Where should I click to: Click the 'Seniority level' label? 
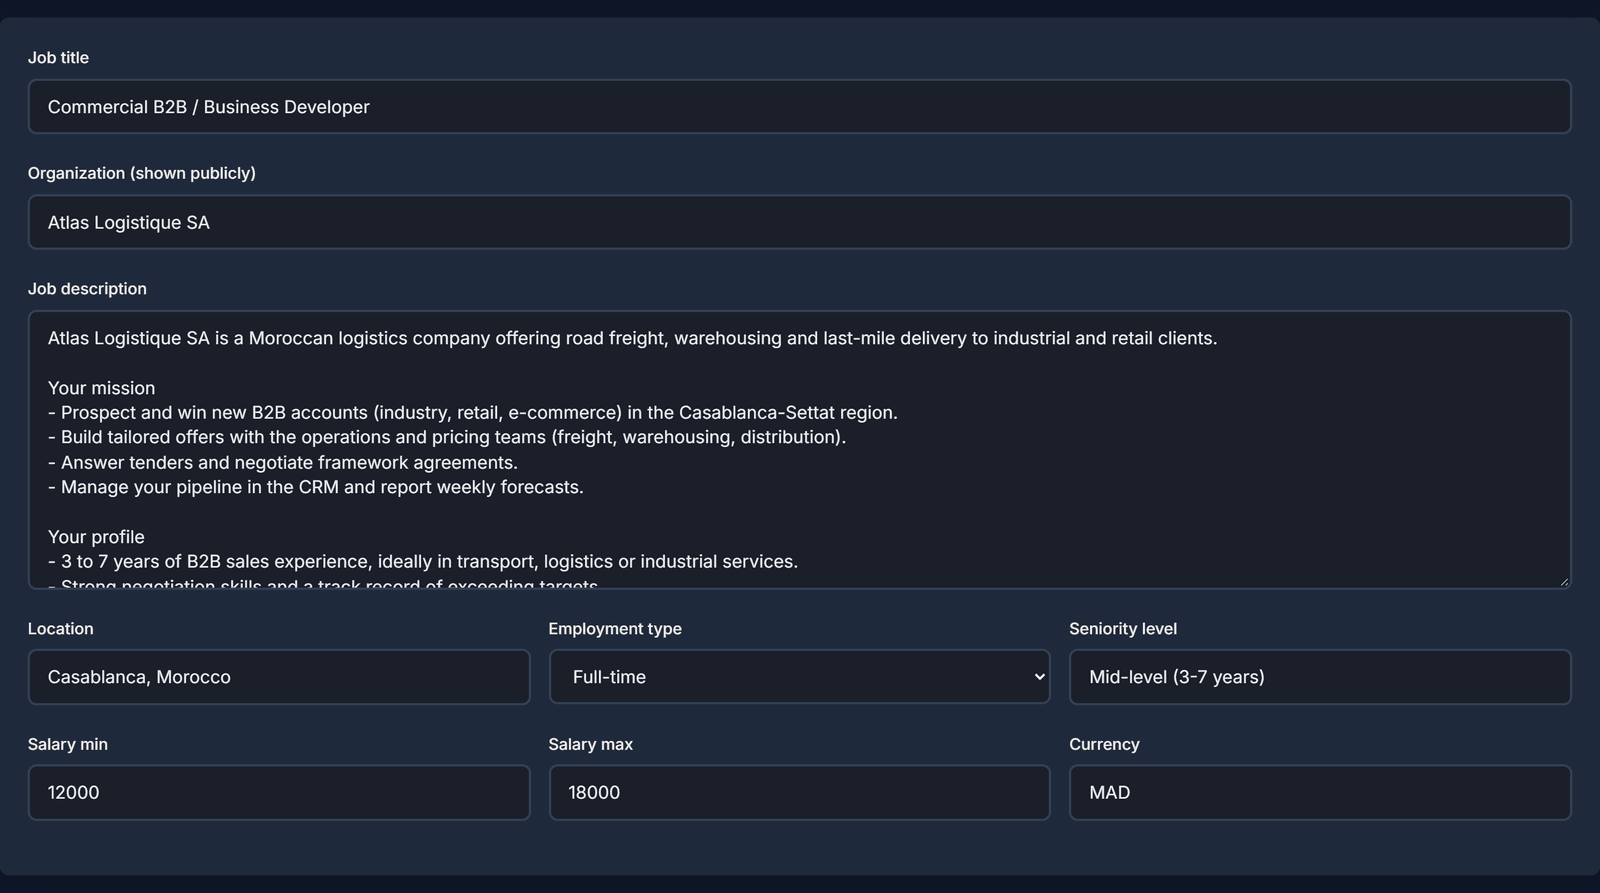[x=1123, y=629]
